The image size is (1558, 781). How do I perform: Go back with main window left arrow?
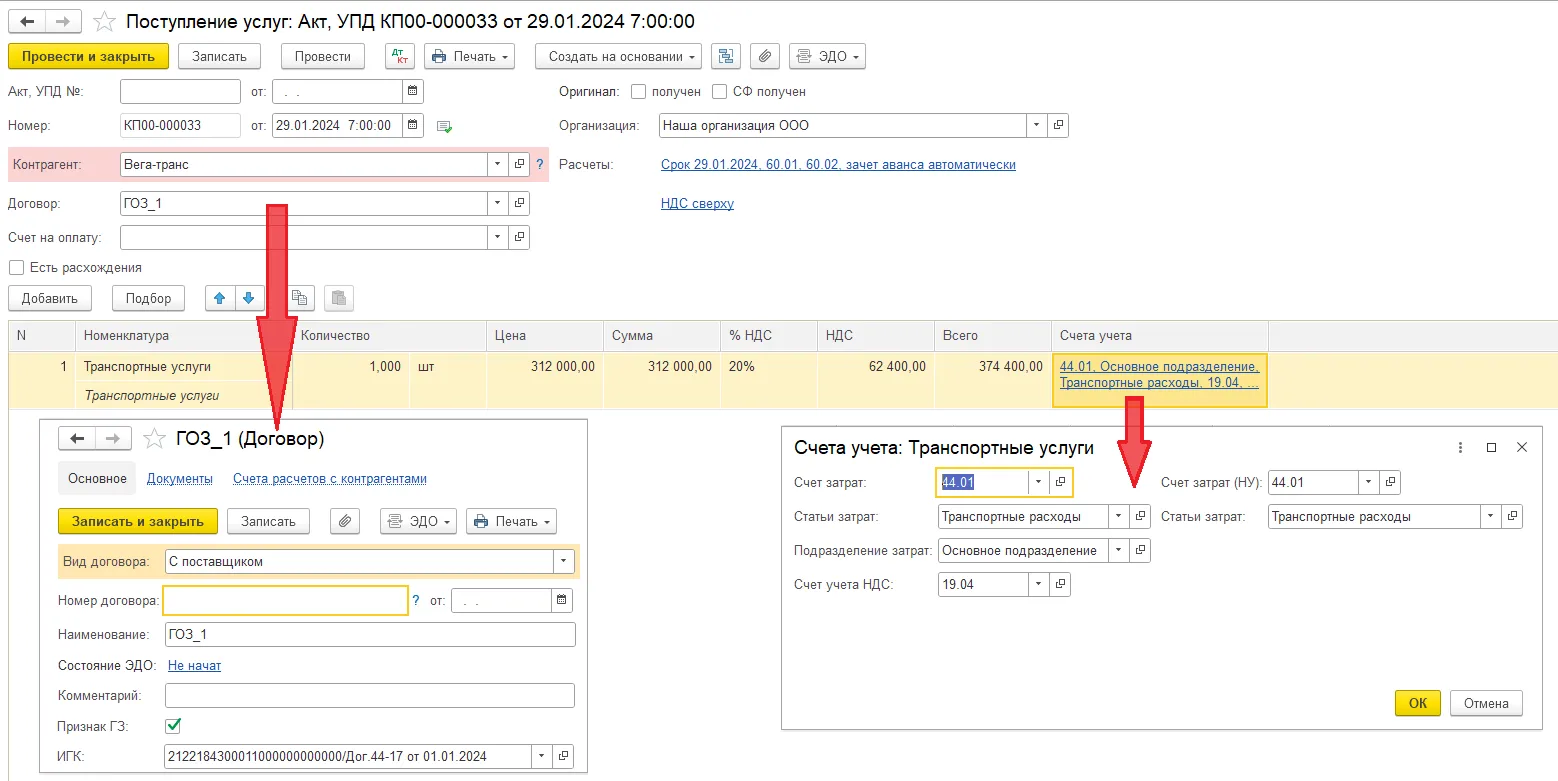[x=28, y=21]
